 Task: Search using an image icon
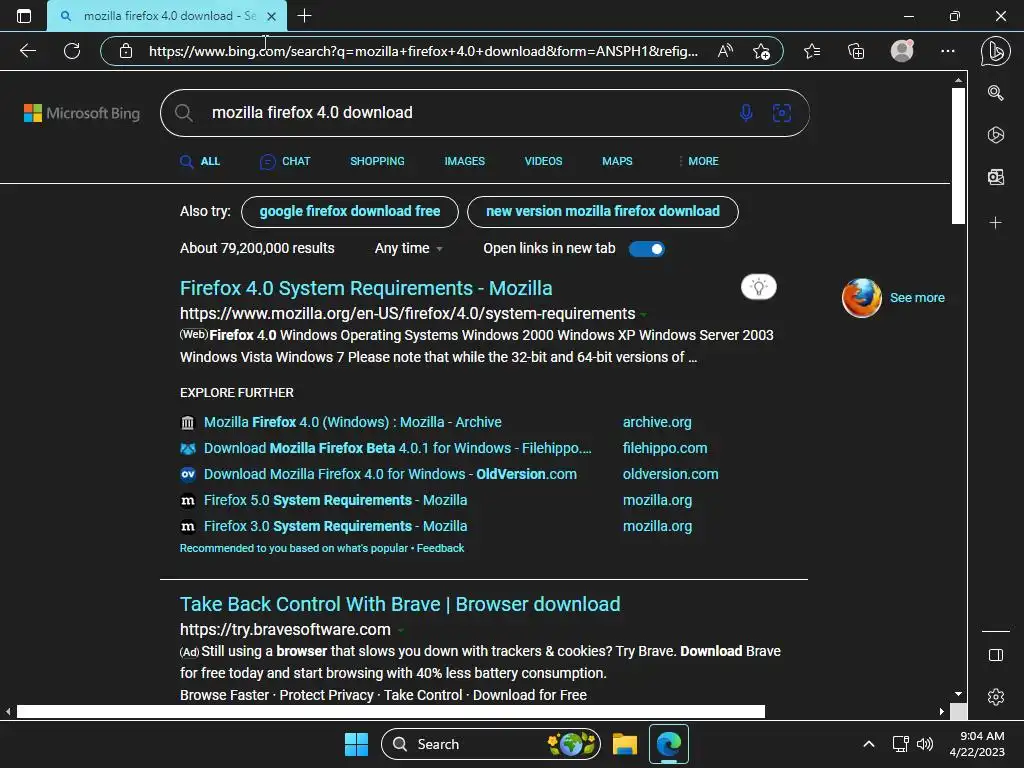coord(782,112)
